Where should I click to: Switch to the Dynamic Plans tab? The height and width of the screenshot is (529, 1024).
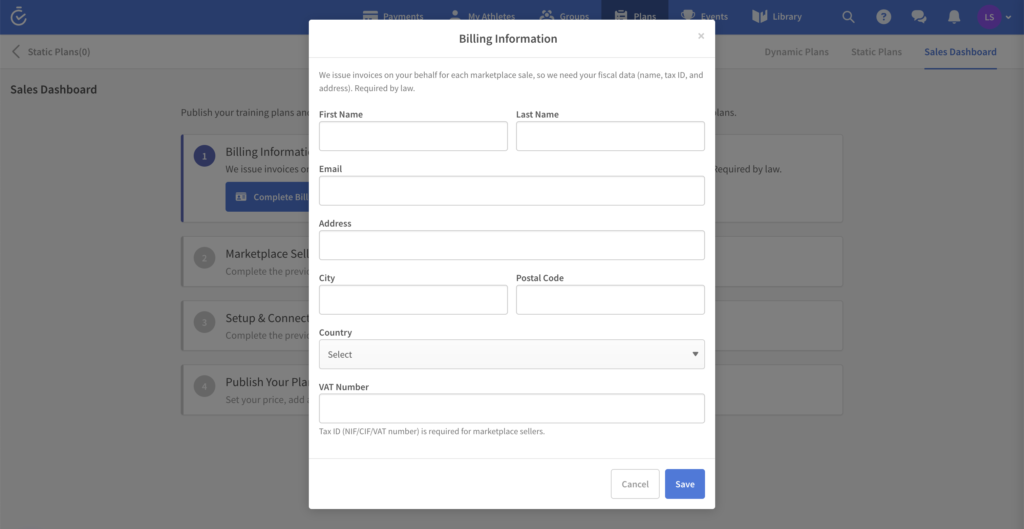coord(796,52)
